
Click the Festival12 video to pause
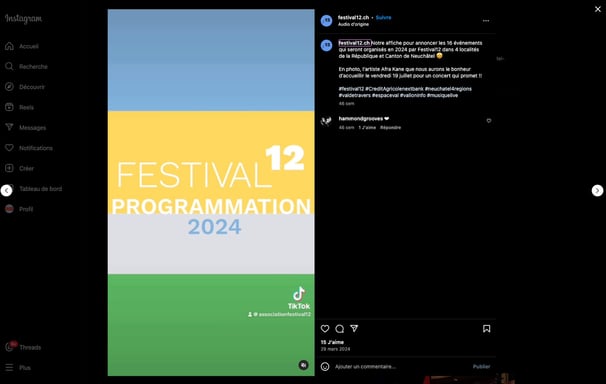click(211, 192)
